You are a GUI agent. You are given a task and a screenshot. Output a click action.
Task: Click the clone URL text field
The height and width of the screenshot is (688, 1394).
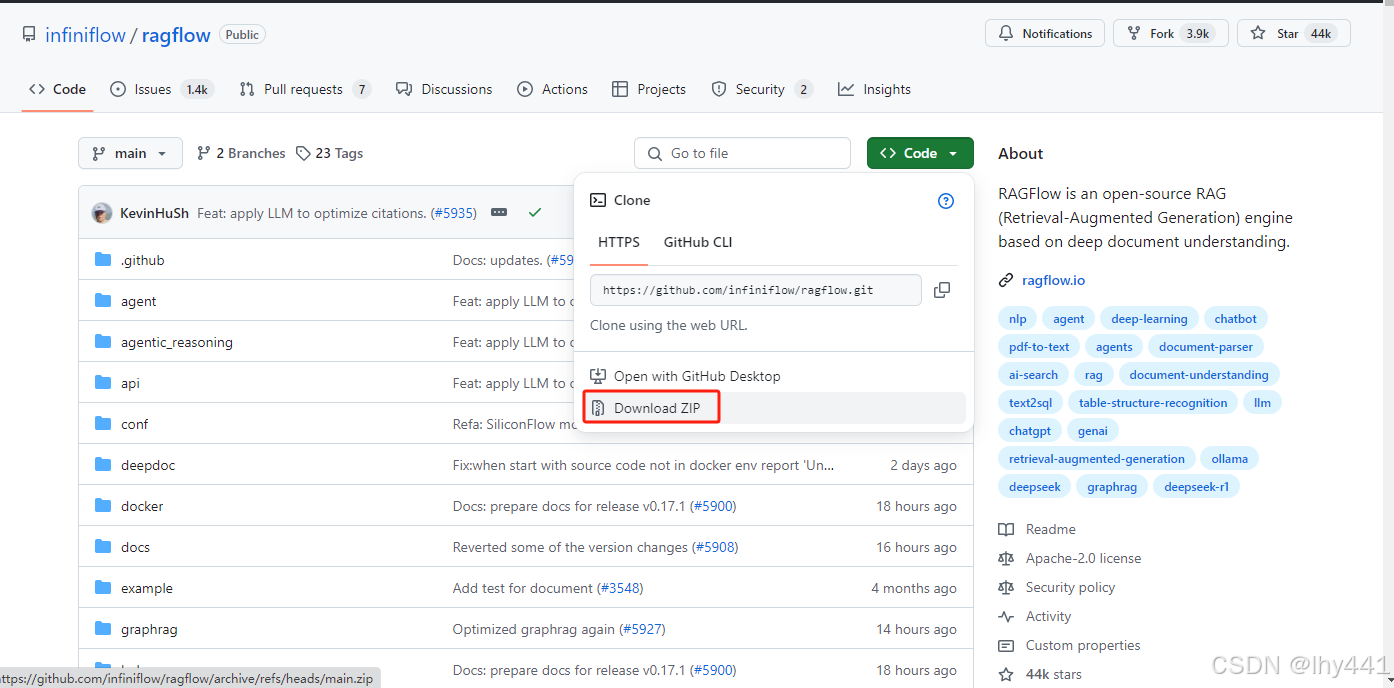(x=756, y=290)
